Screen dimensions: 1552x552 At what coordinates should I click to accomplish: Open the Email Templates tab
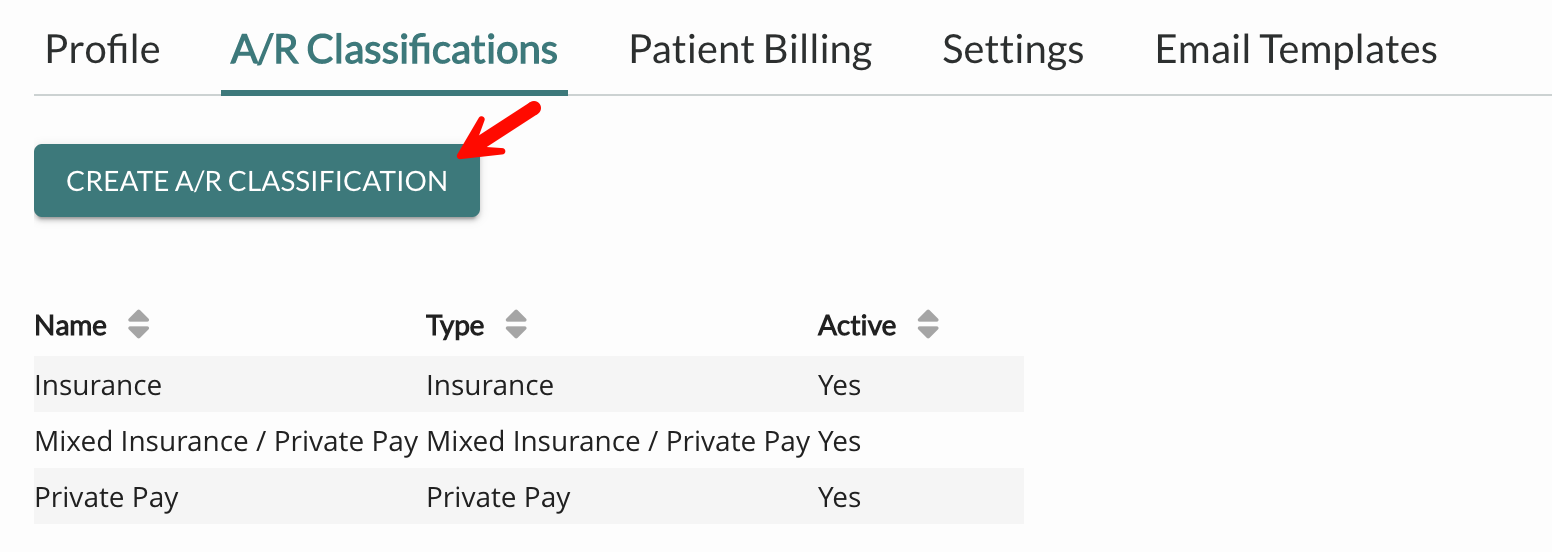[x=1296, y=50]
